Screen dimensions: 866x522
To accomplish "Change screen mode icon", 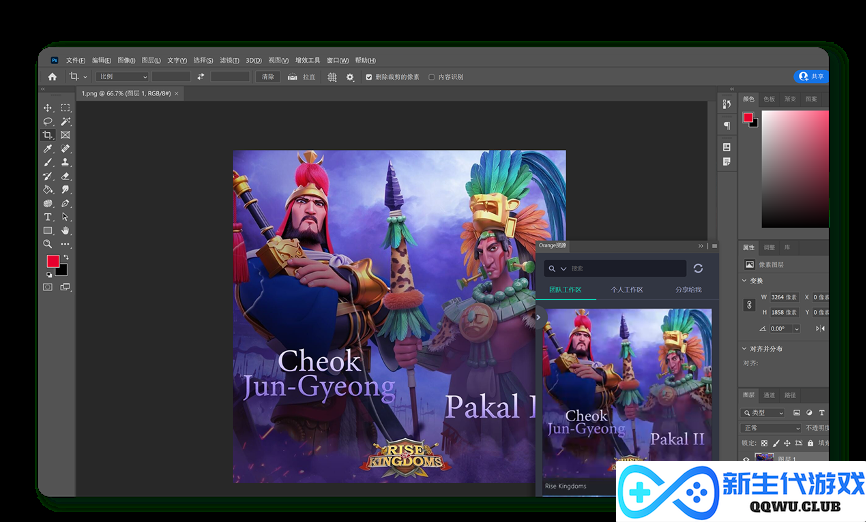I will click(65, 287).
